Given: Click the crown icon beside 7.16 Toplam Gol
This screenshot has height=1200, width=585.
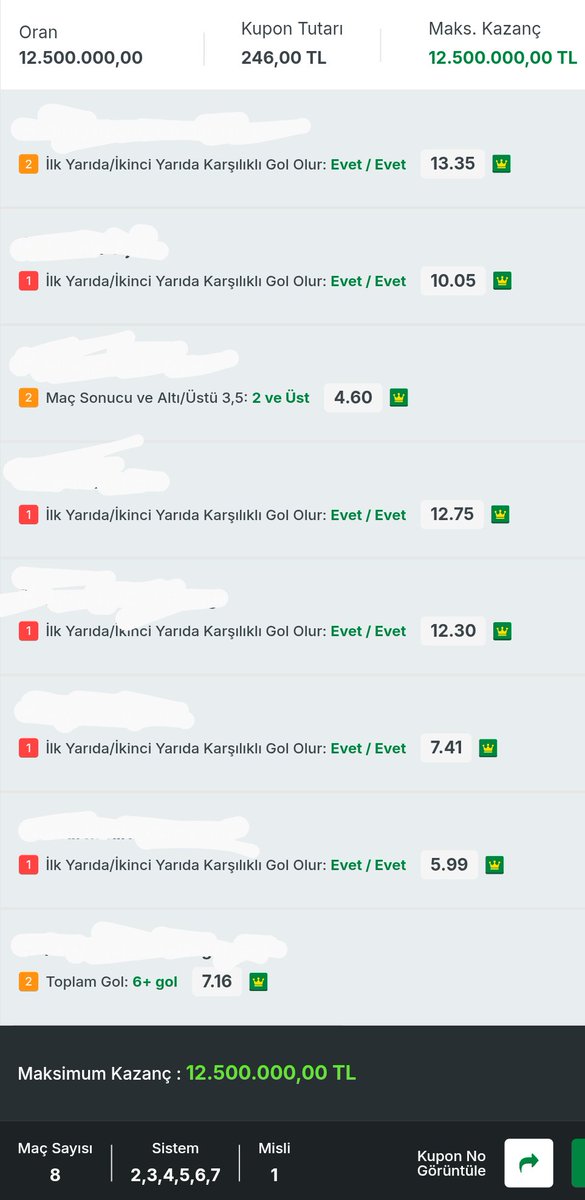Looking at the screenshot, I should 258,982.
